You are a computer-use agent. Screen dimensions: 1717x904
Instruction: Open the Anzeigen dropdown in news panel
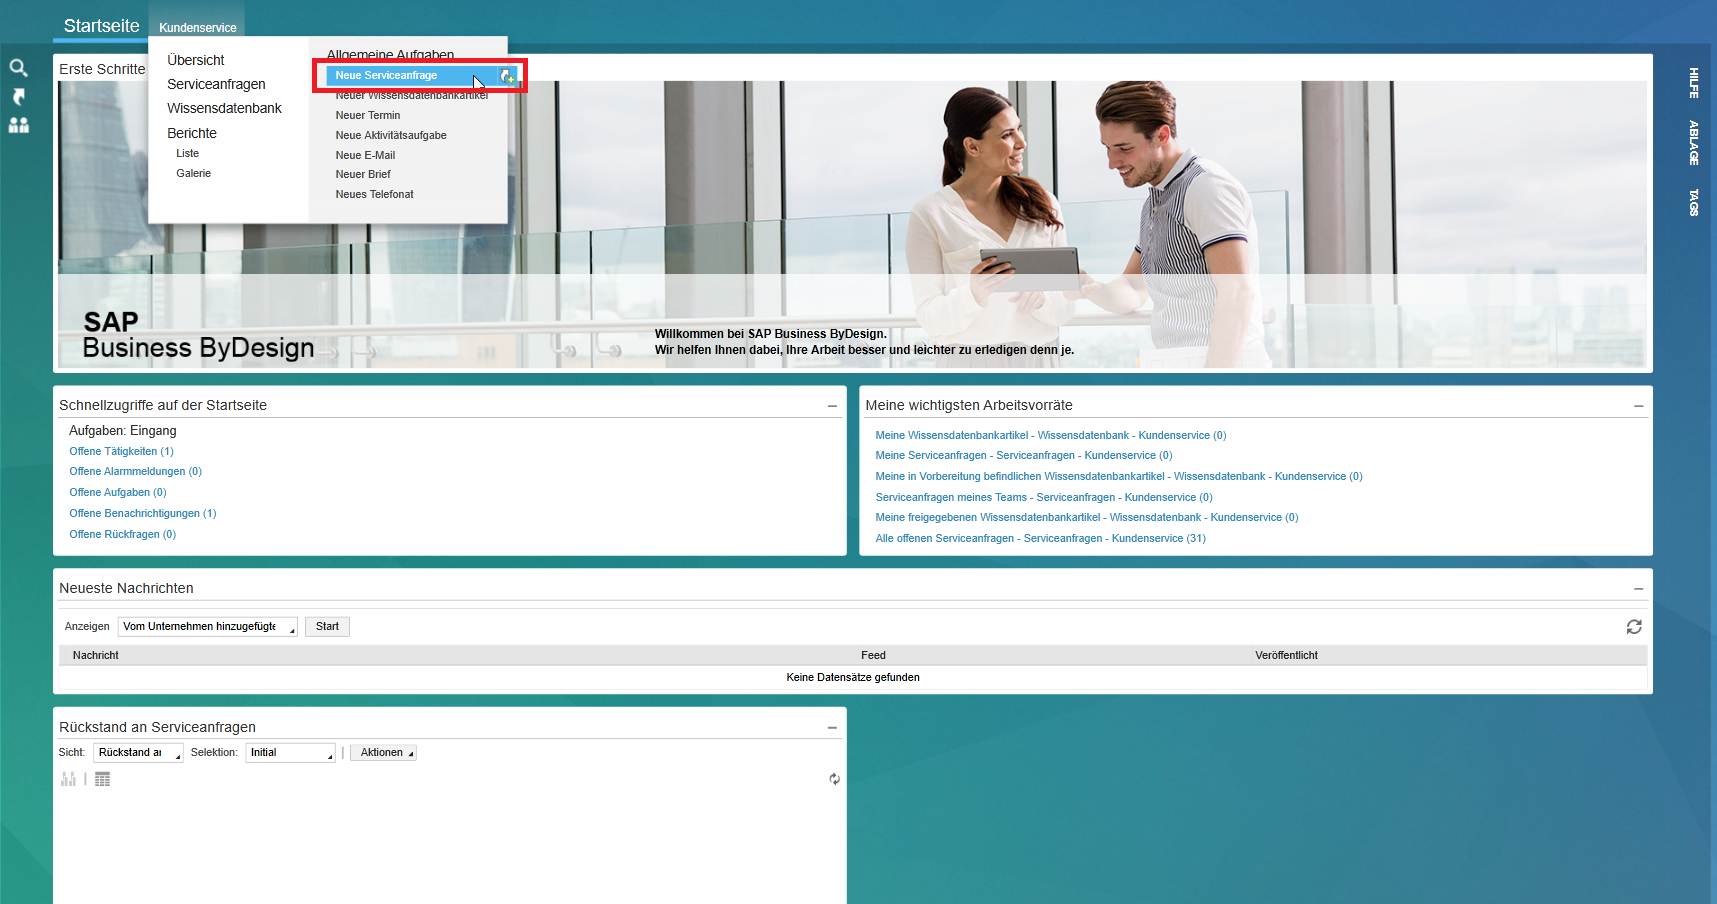(x=208, y=627)
